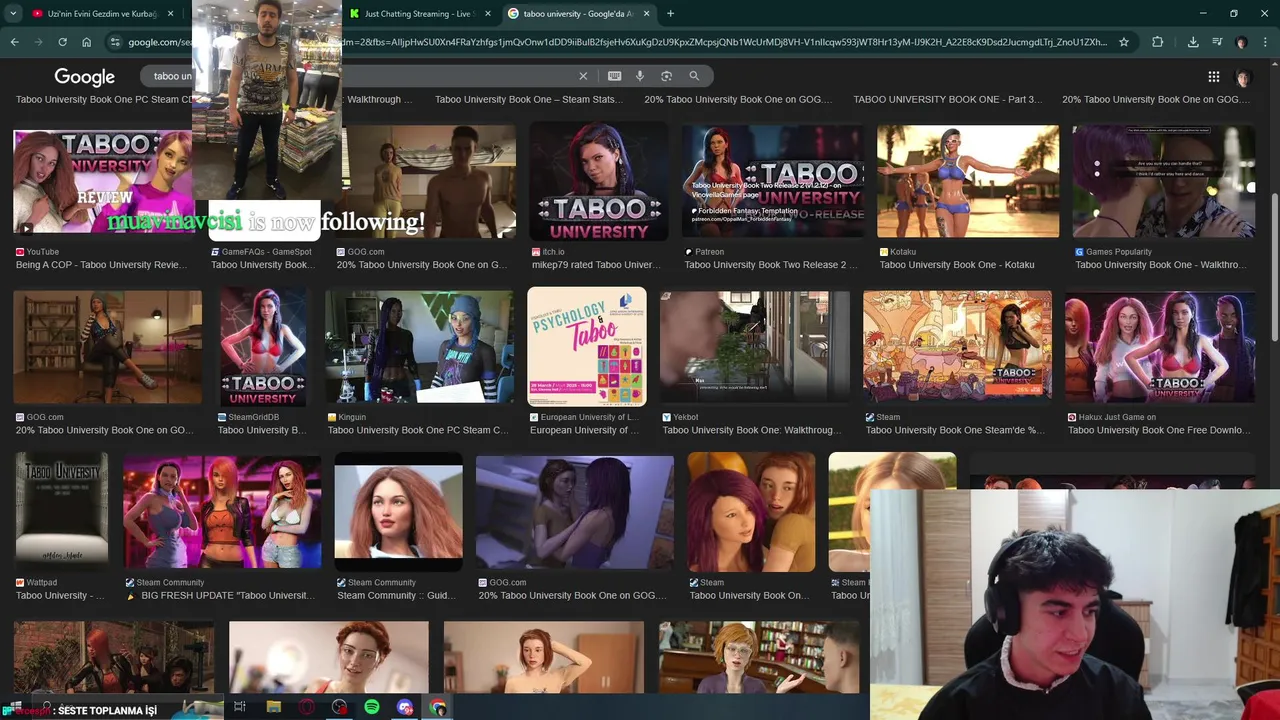Search by image with Google Lens icon
The image size is (1280, 720).
[666, 76]
